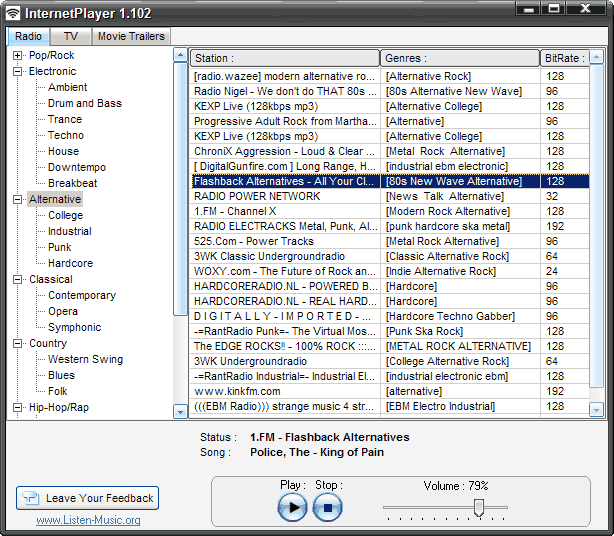
Task: Select The EDGE ROCKS!! station row
Action: (390, 347)
